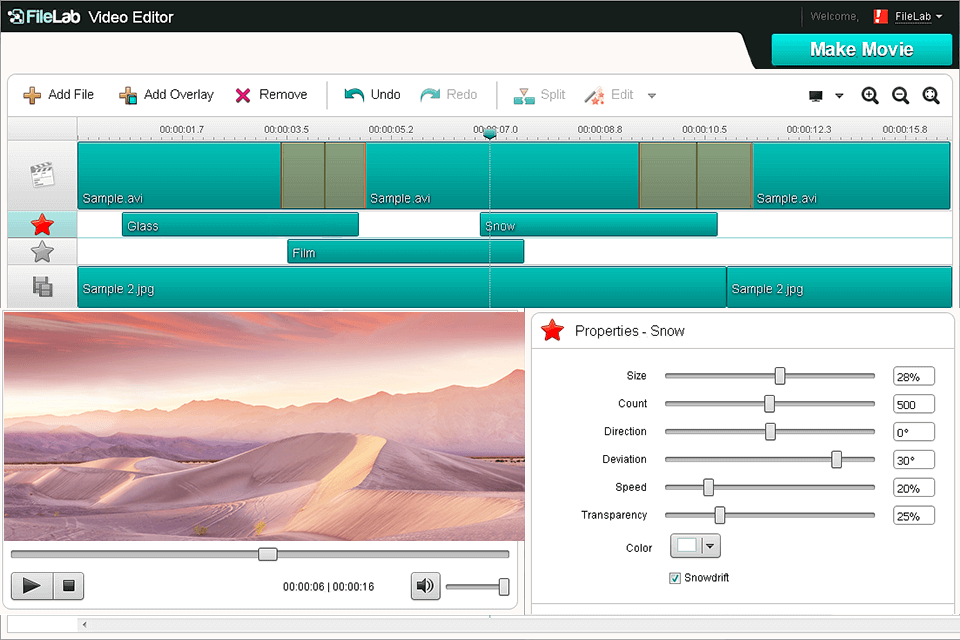
Task: Click the Add File plus icon
Action: (x=32, y=95)
